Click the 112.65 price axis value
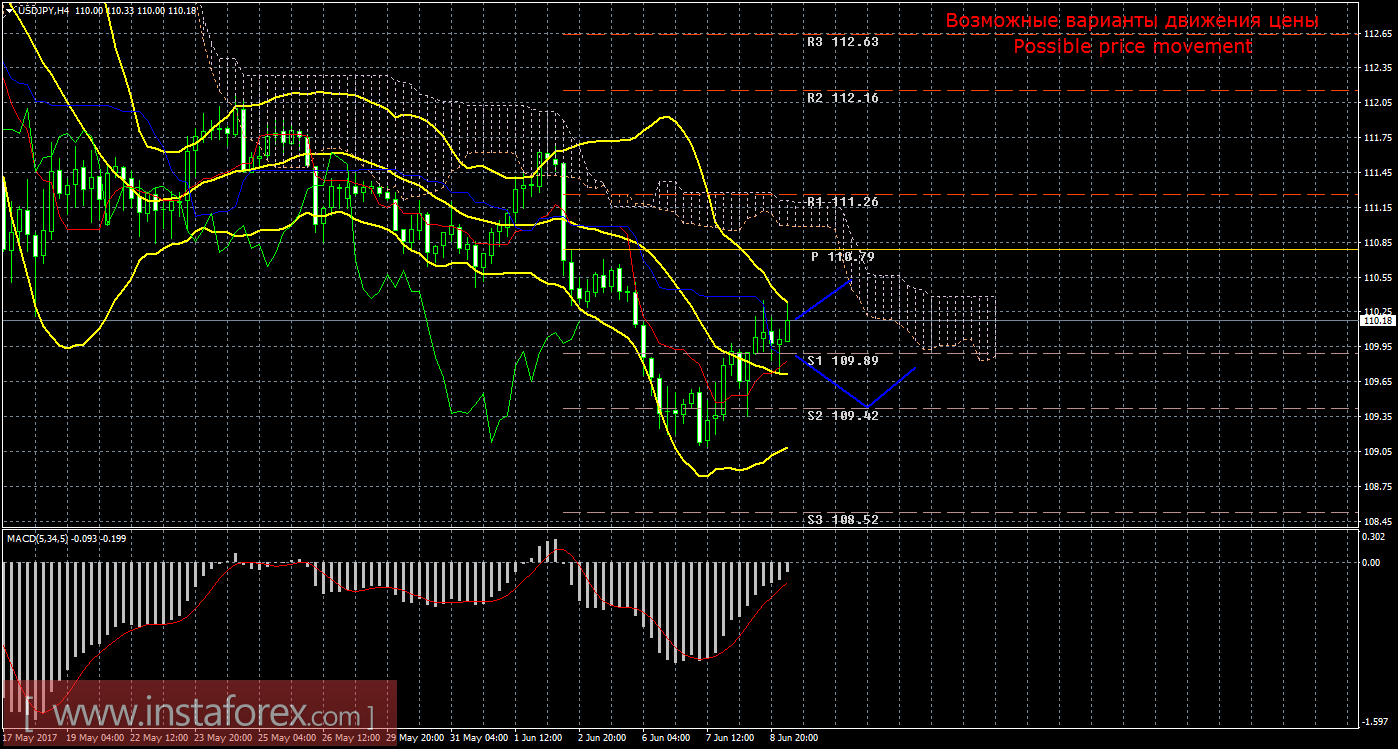This screenshot has height=749, width=1398. tap(1377, 33)
